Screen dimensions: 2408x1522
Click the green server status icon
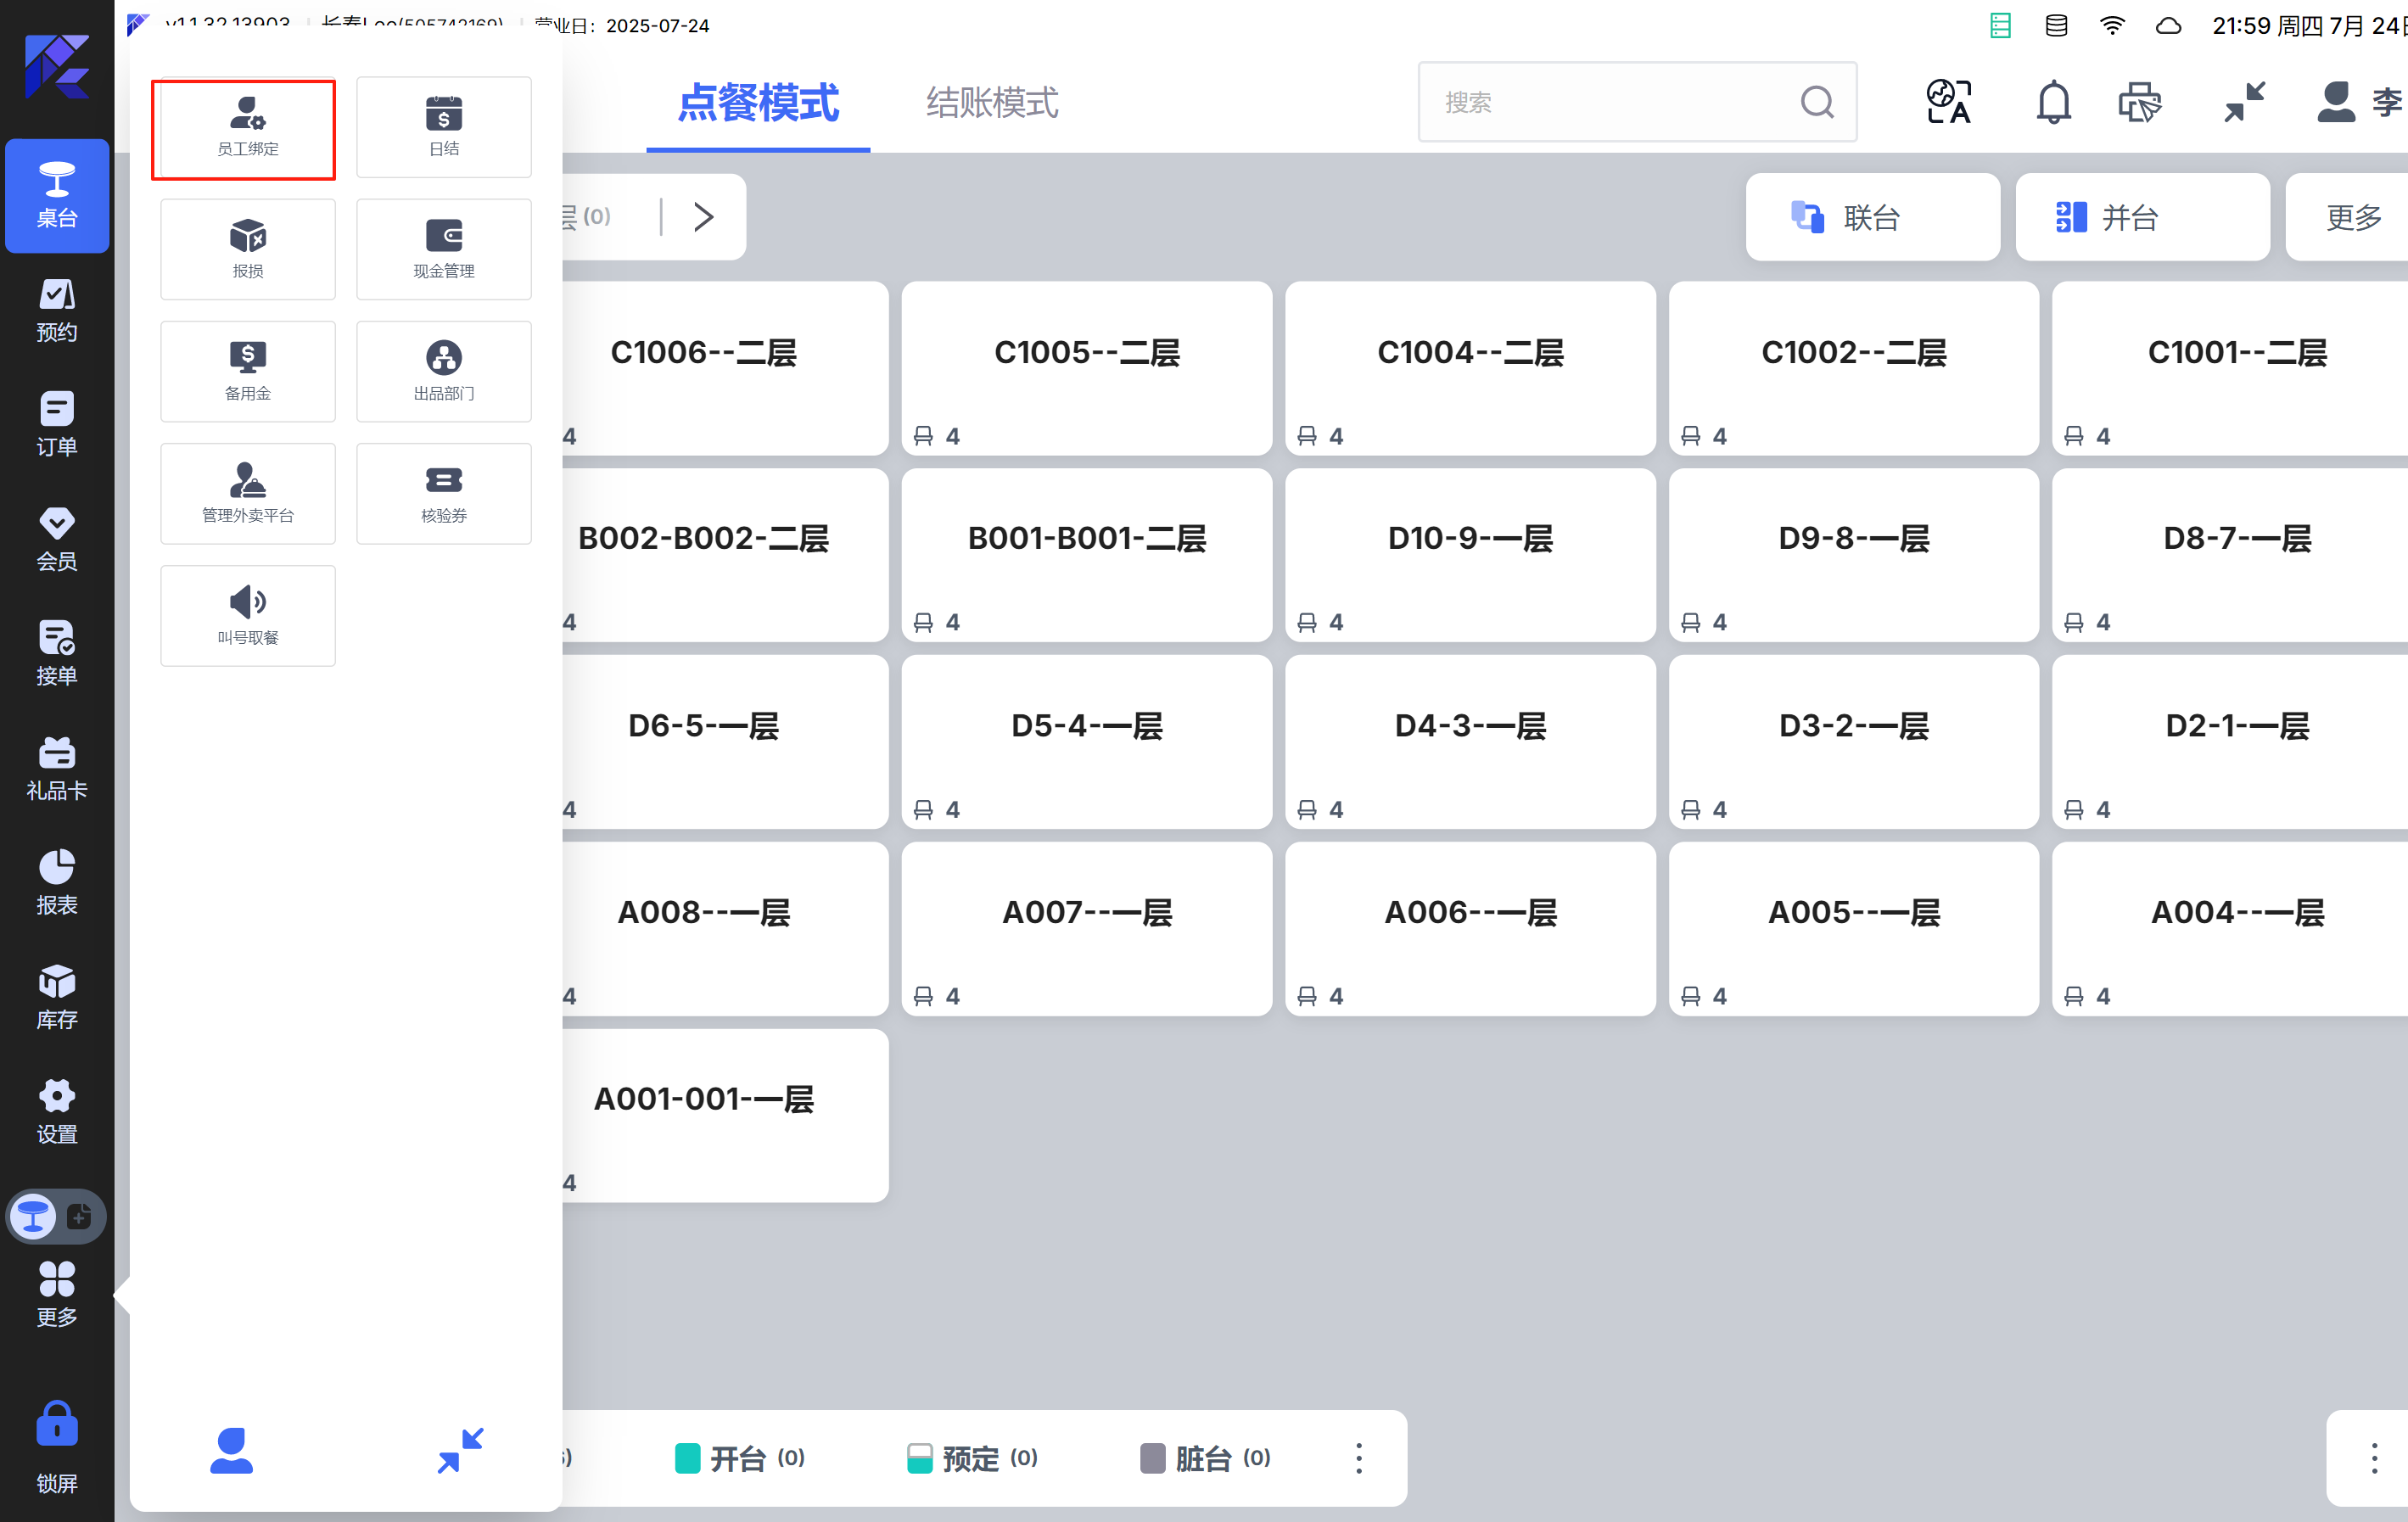click(x=2000, y=25)
